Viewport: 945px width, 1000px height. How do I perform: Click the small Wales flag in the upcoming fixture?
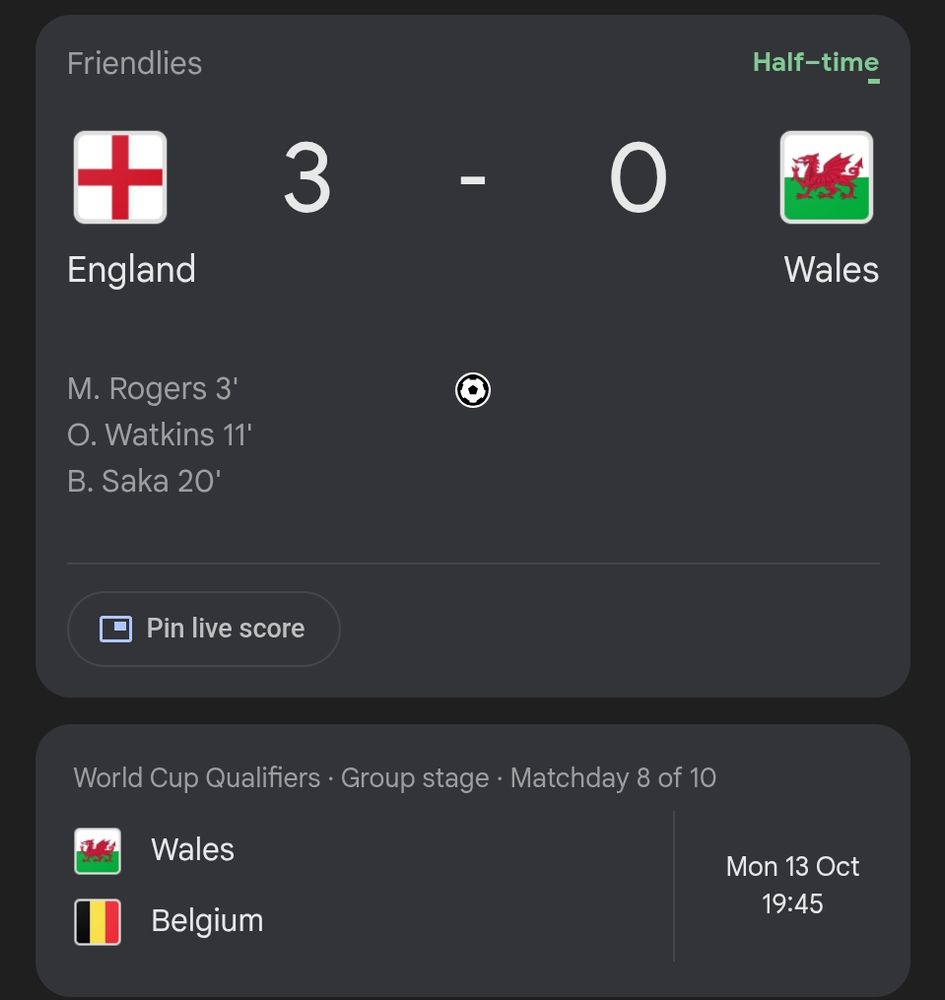[98, 851]
